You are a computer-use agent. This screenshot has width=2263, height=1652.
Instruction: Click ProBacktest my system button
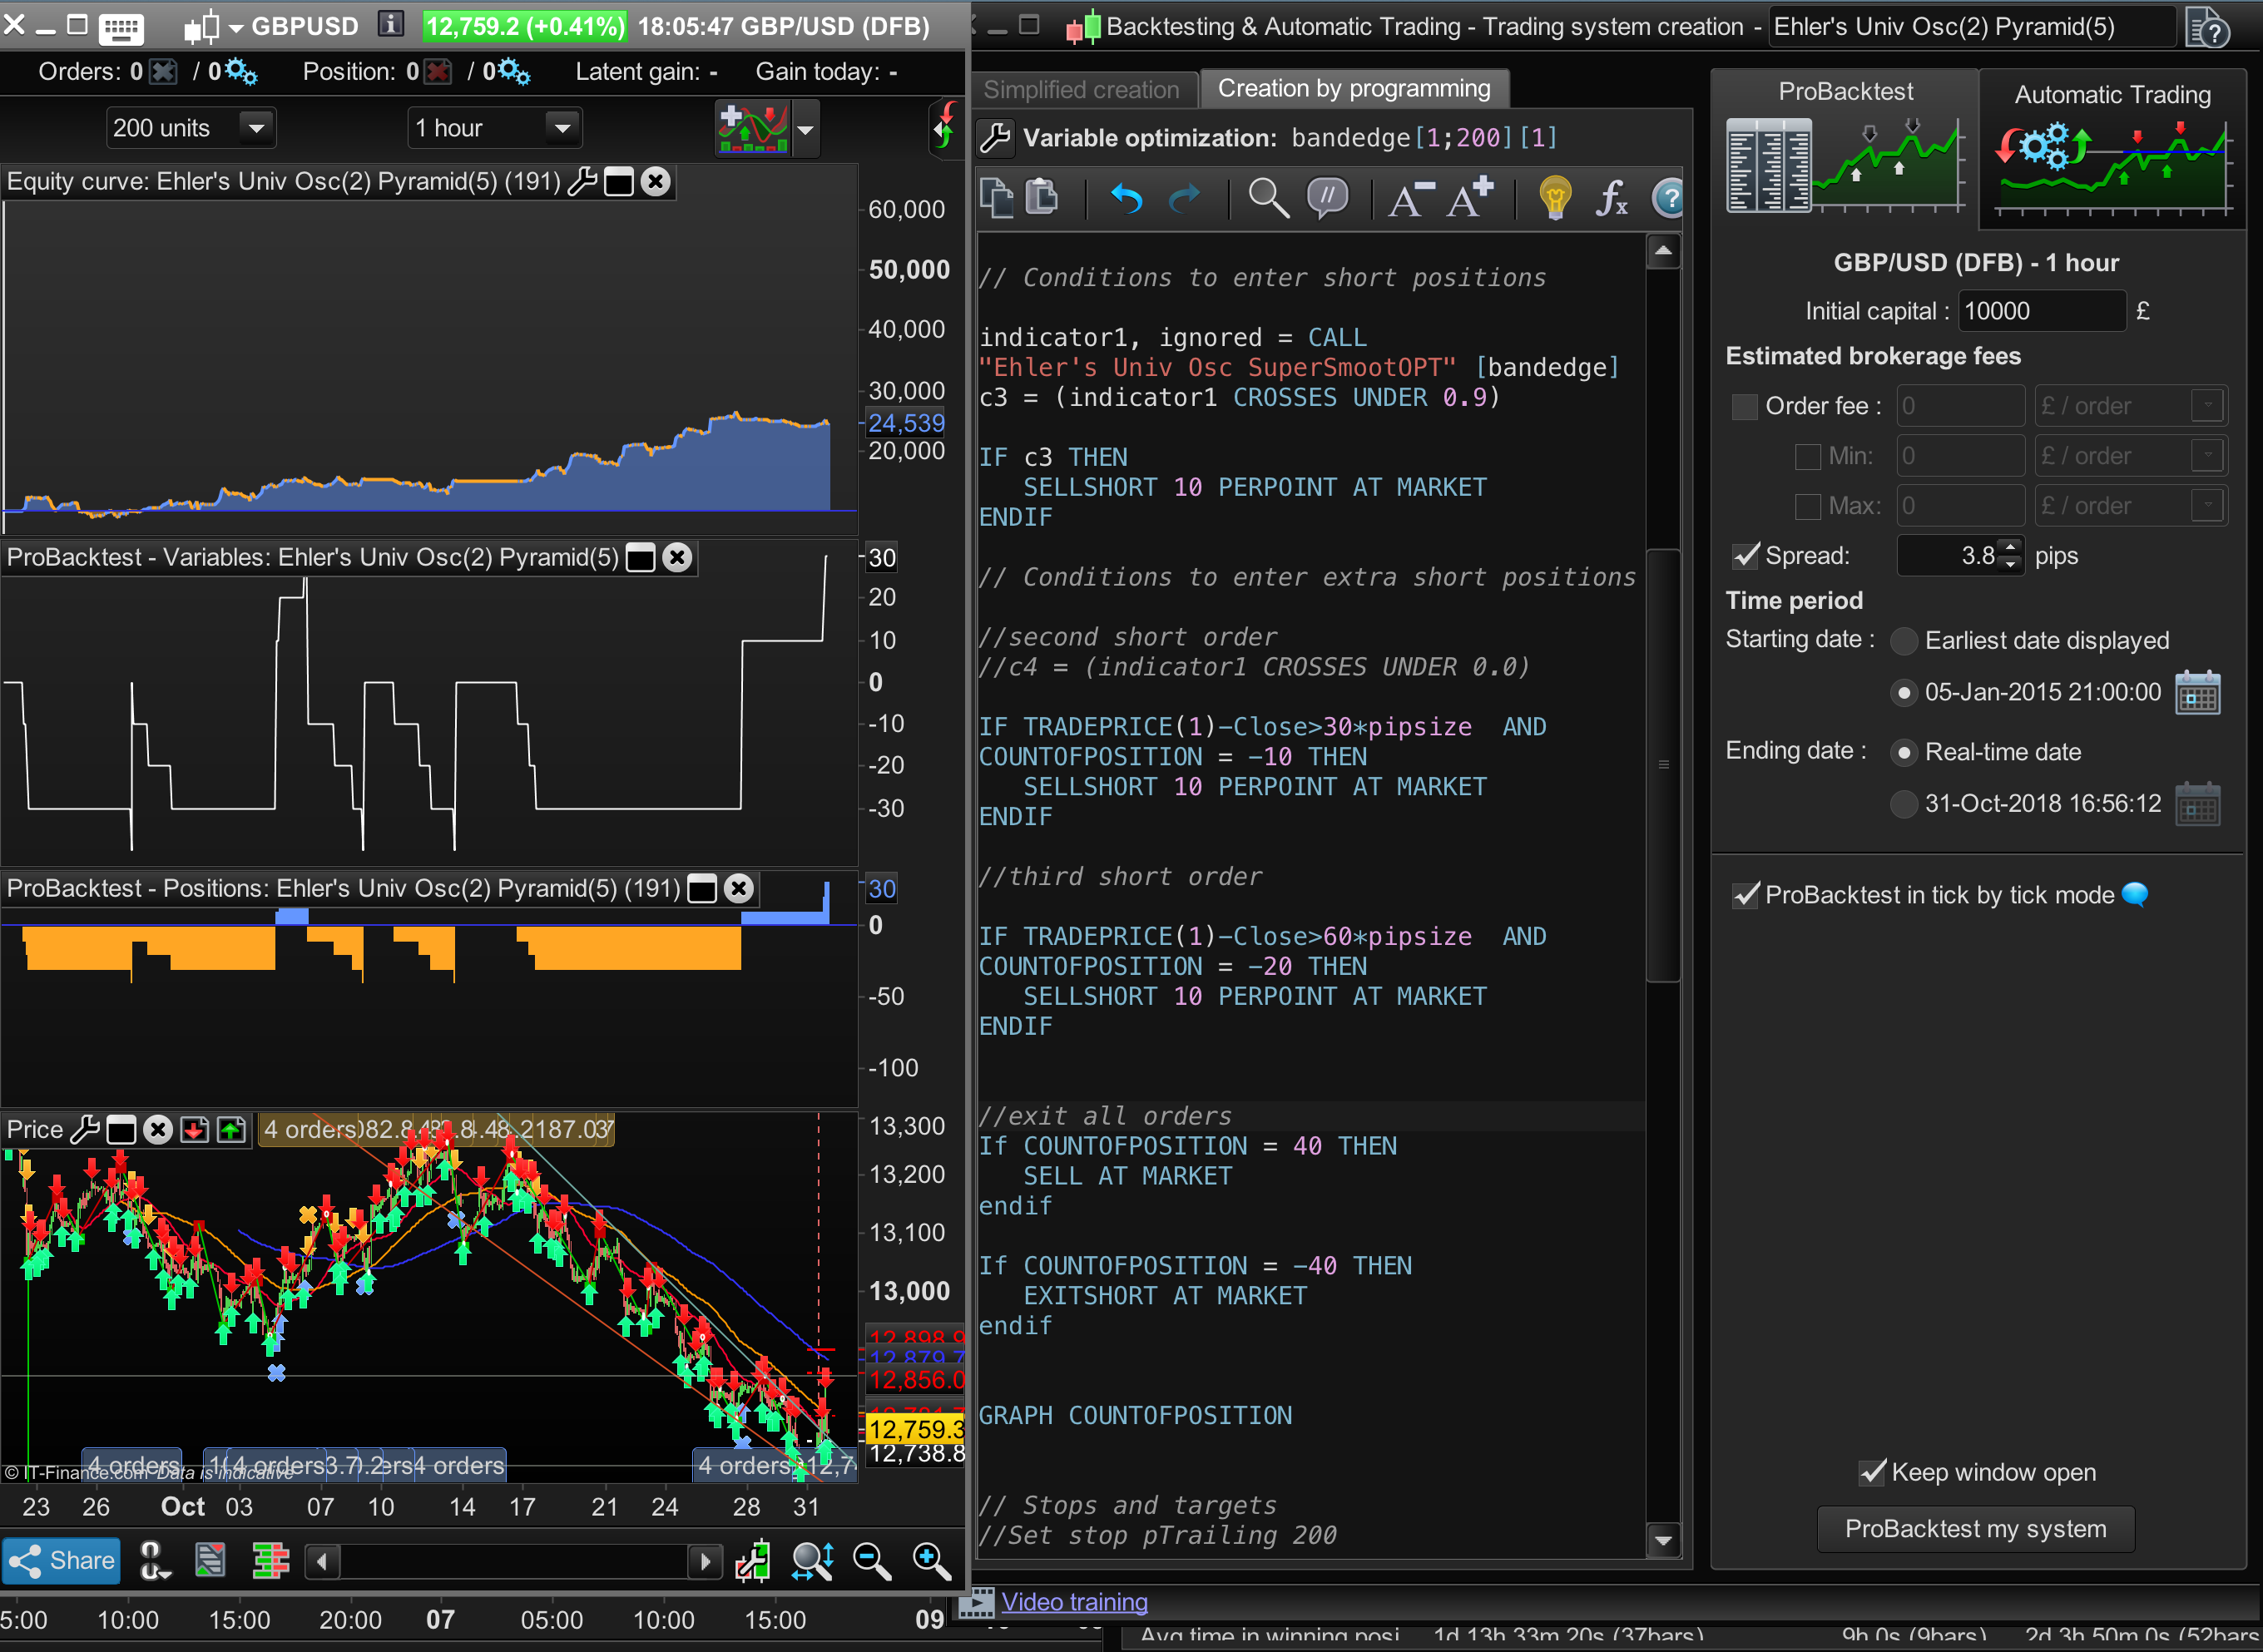[1975, 1529]
